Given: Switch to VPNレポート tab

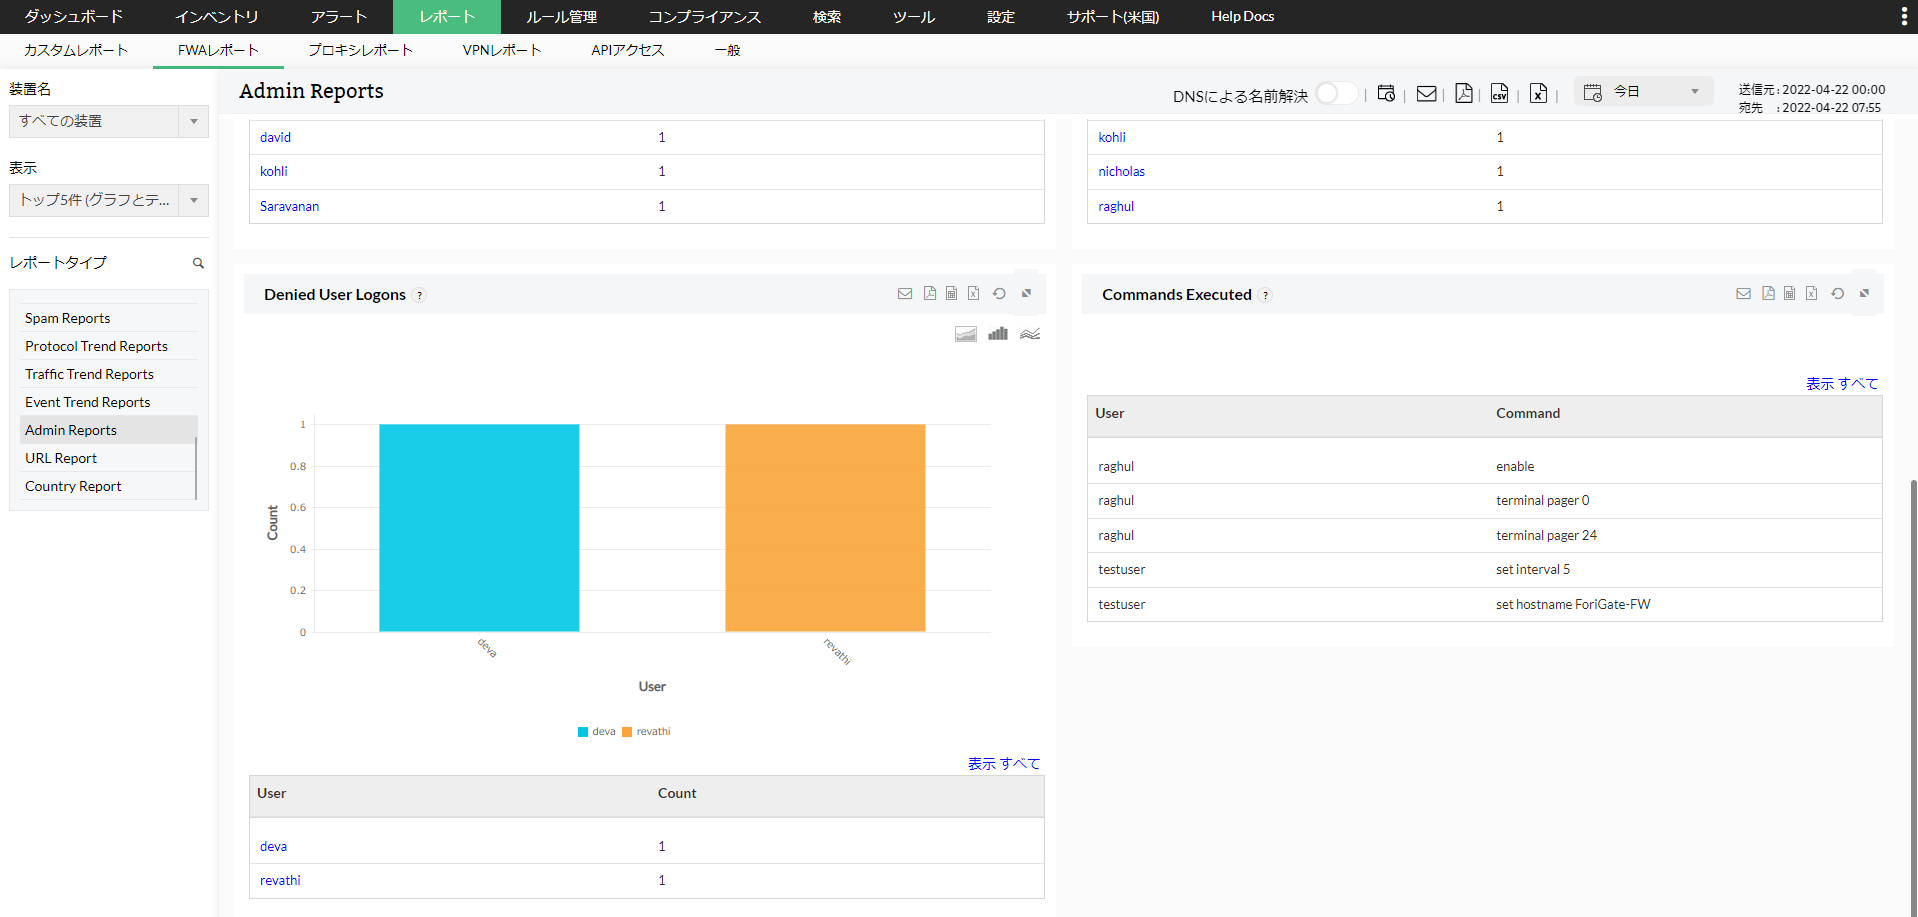Looking at the screenshot, I should [x=502, y=50].
